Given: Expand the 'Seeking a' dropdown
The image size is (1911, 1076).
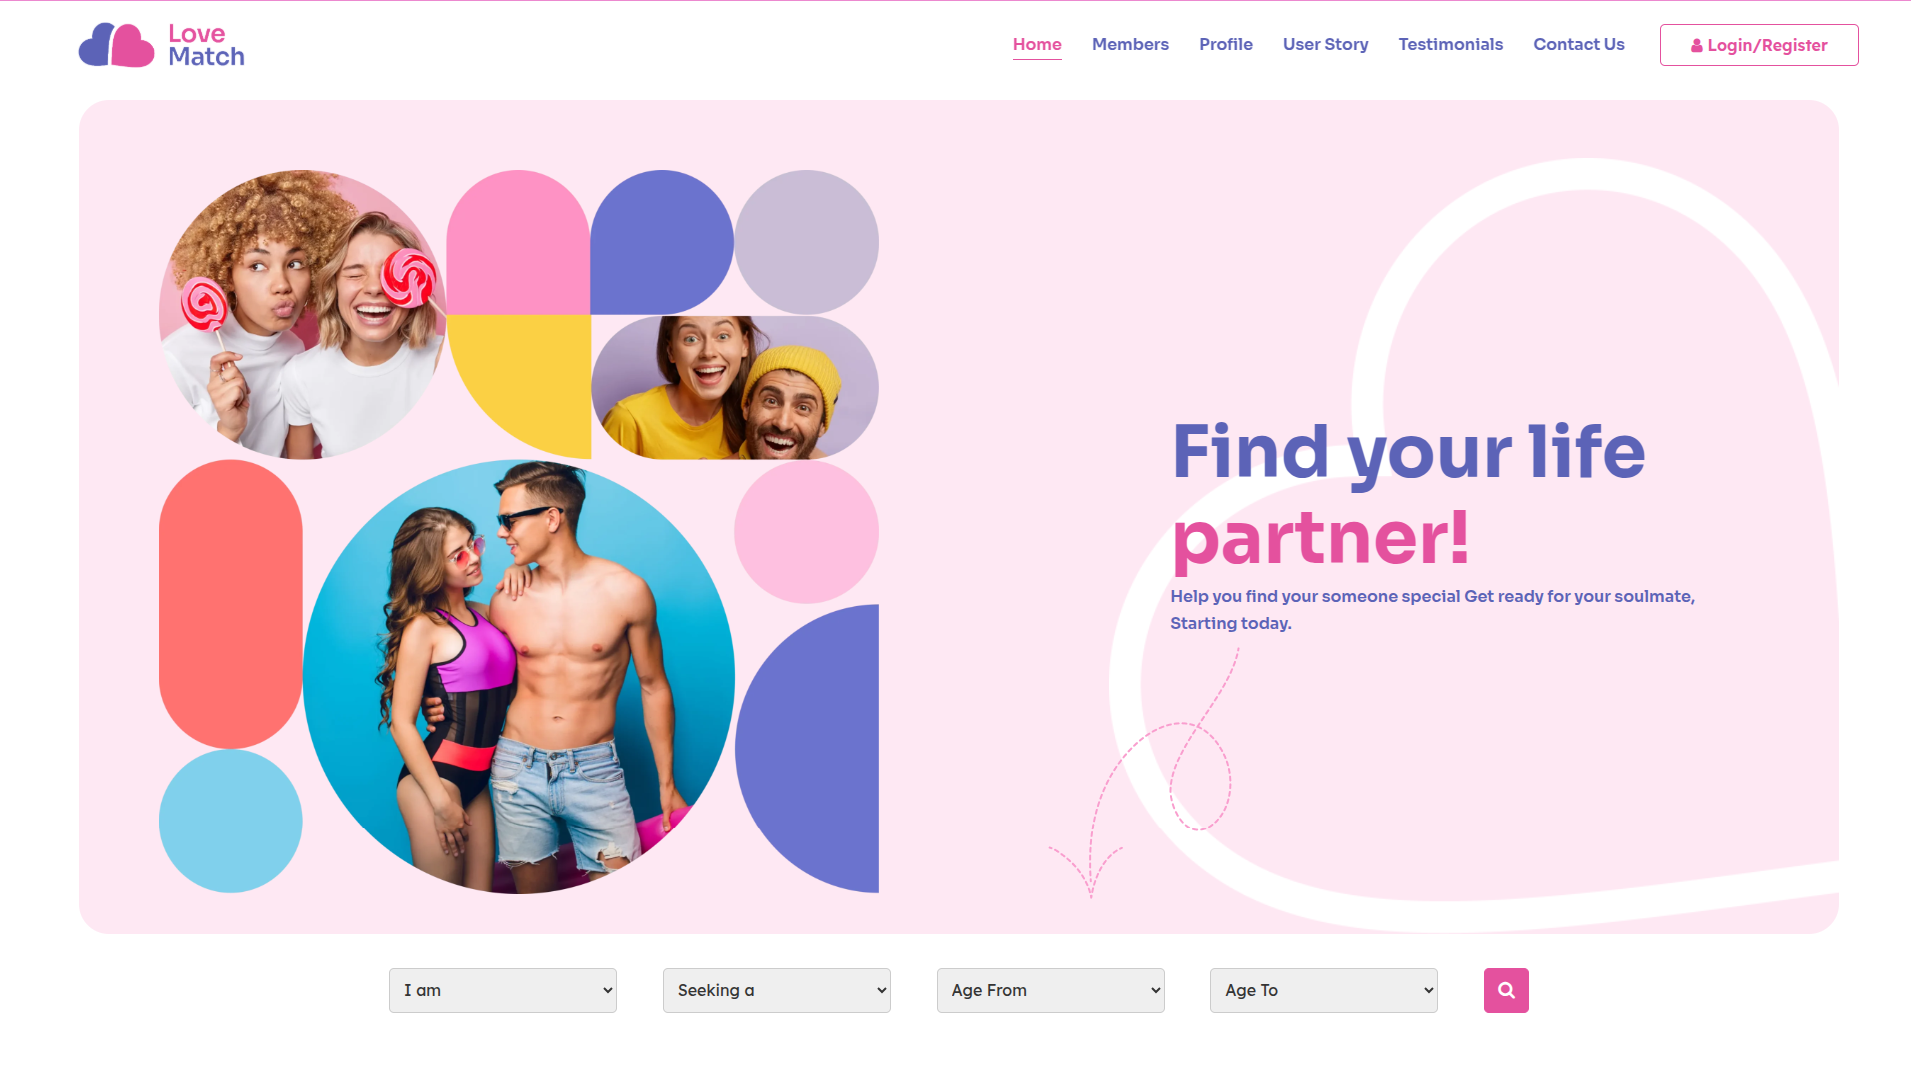Looking at the screenshot, I should (x=776, y=990).
